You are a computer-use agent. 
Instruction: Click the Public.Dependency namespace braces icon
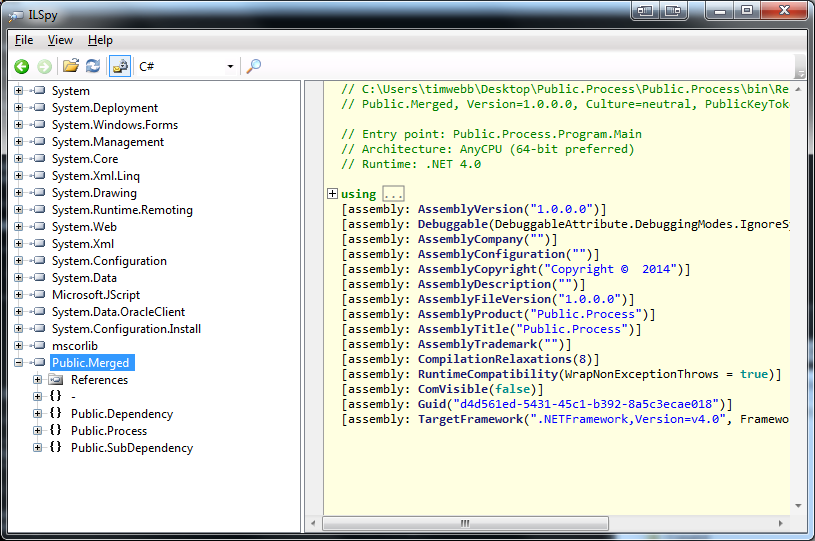[x=56, y=414]
